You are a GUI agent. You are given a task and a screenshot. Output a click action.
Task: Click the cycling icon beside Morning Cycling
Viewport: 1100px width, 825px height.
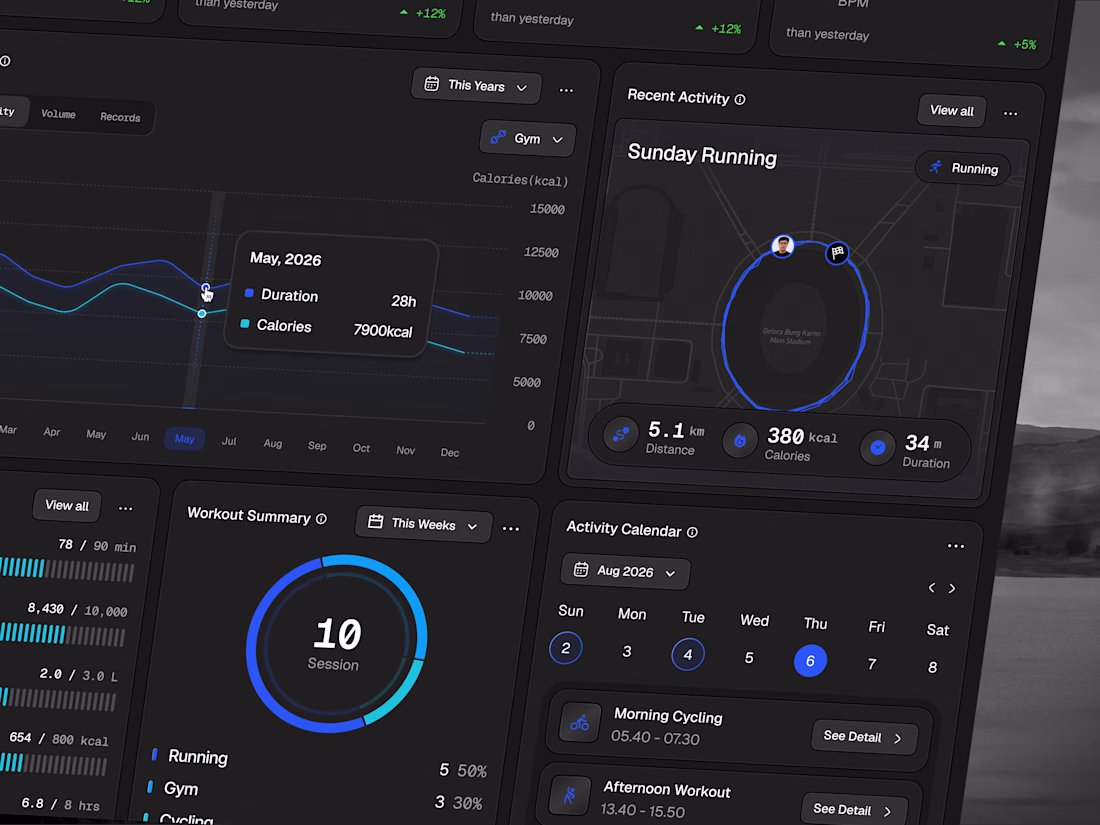579,723
